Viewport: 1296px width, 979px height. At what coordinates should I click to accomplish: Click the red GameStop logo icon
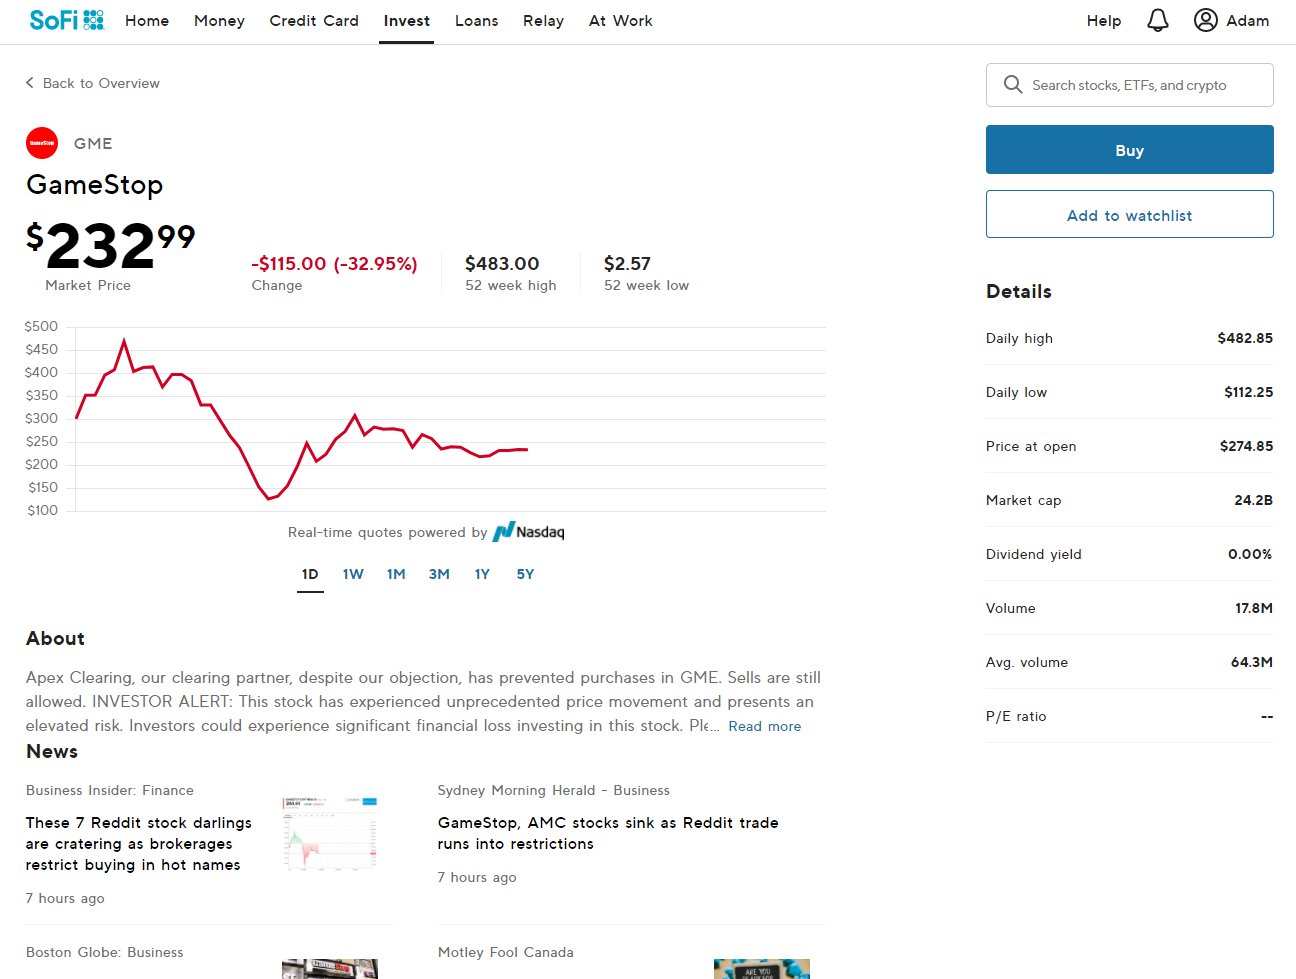(42, 143)
